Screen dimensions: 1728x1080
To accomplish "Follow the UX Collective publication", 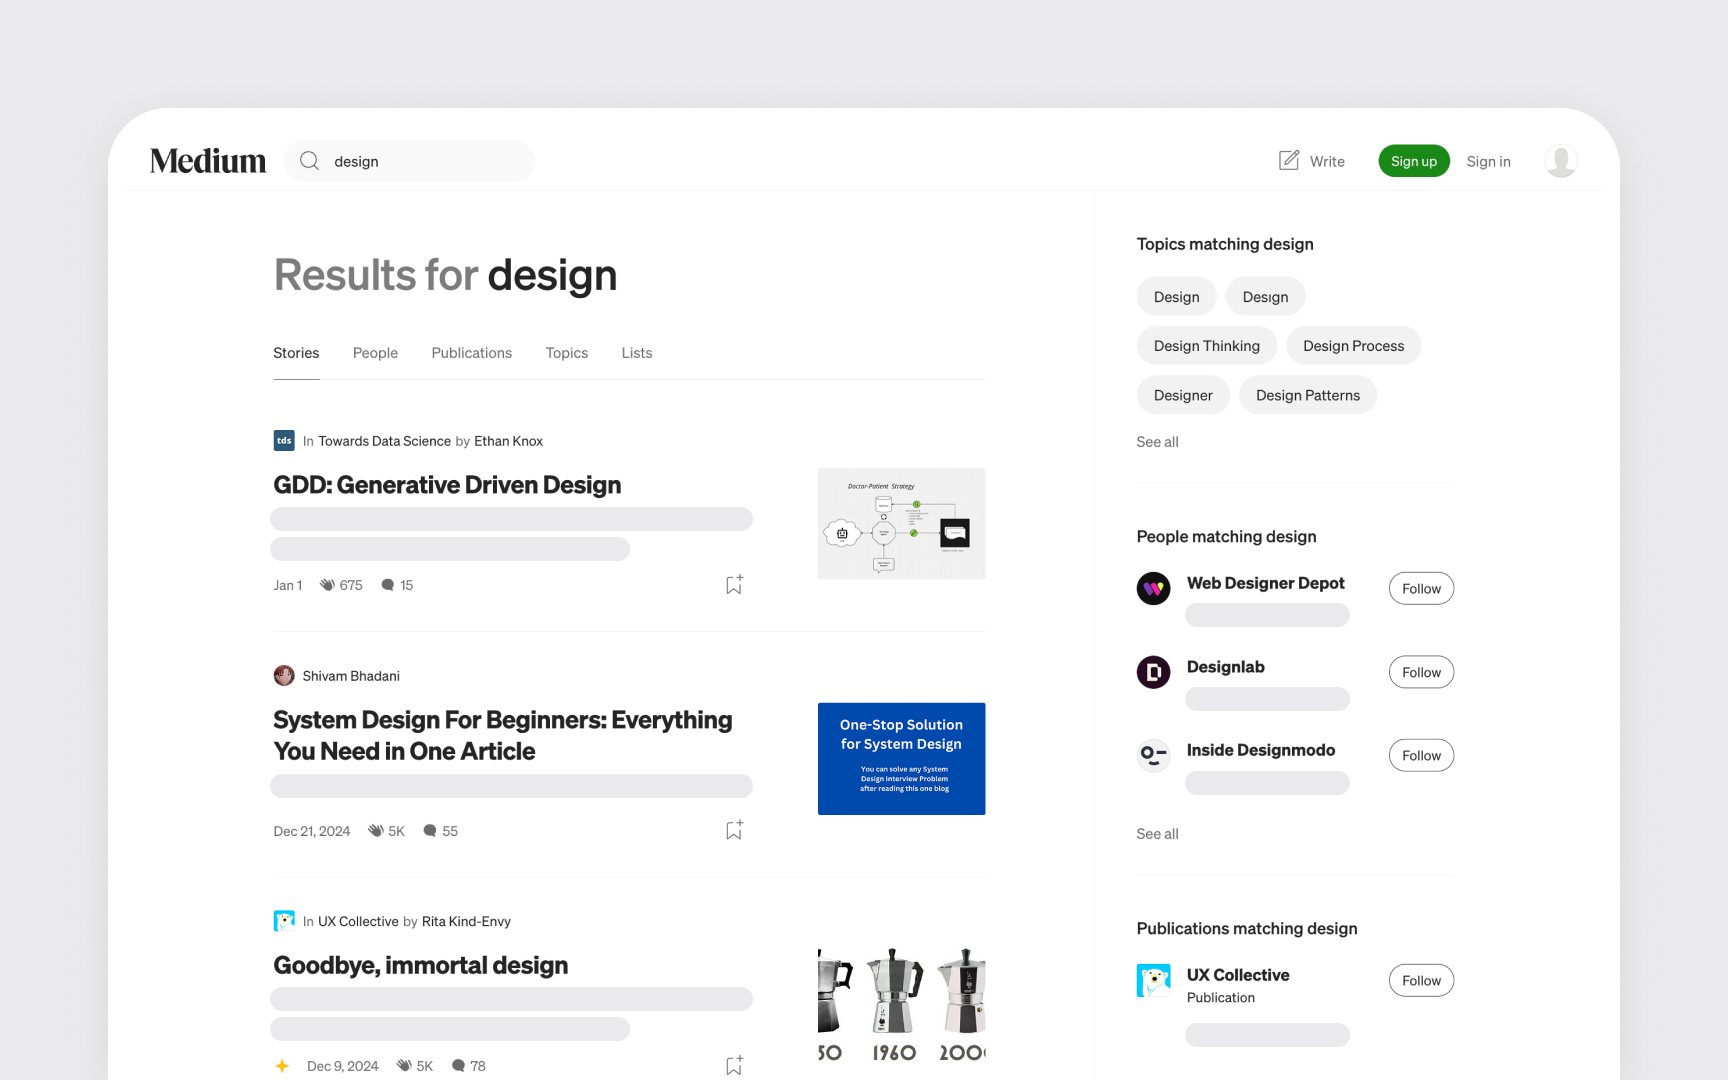I will pyautogui.click(x=1421, y=980).
